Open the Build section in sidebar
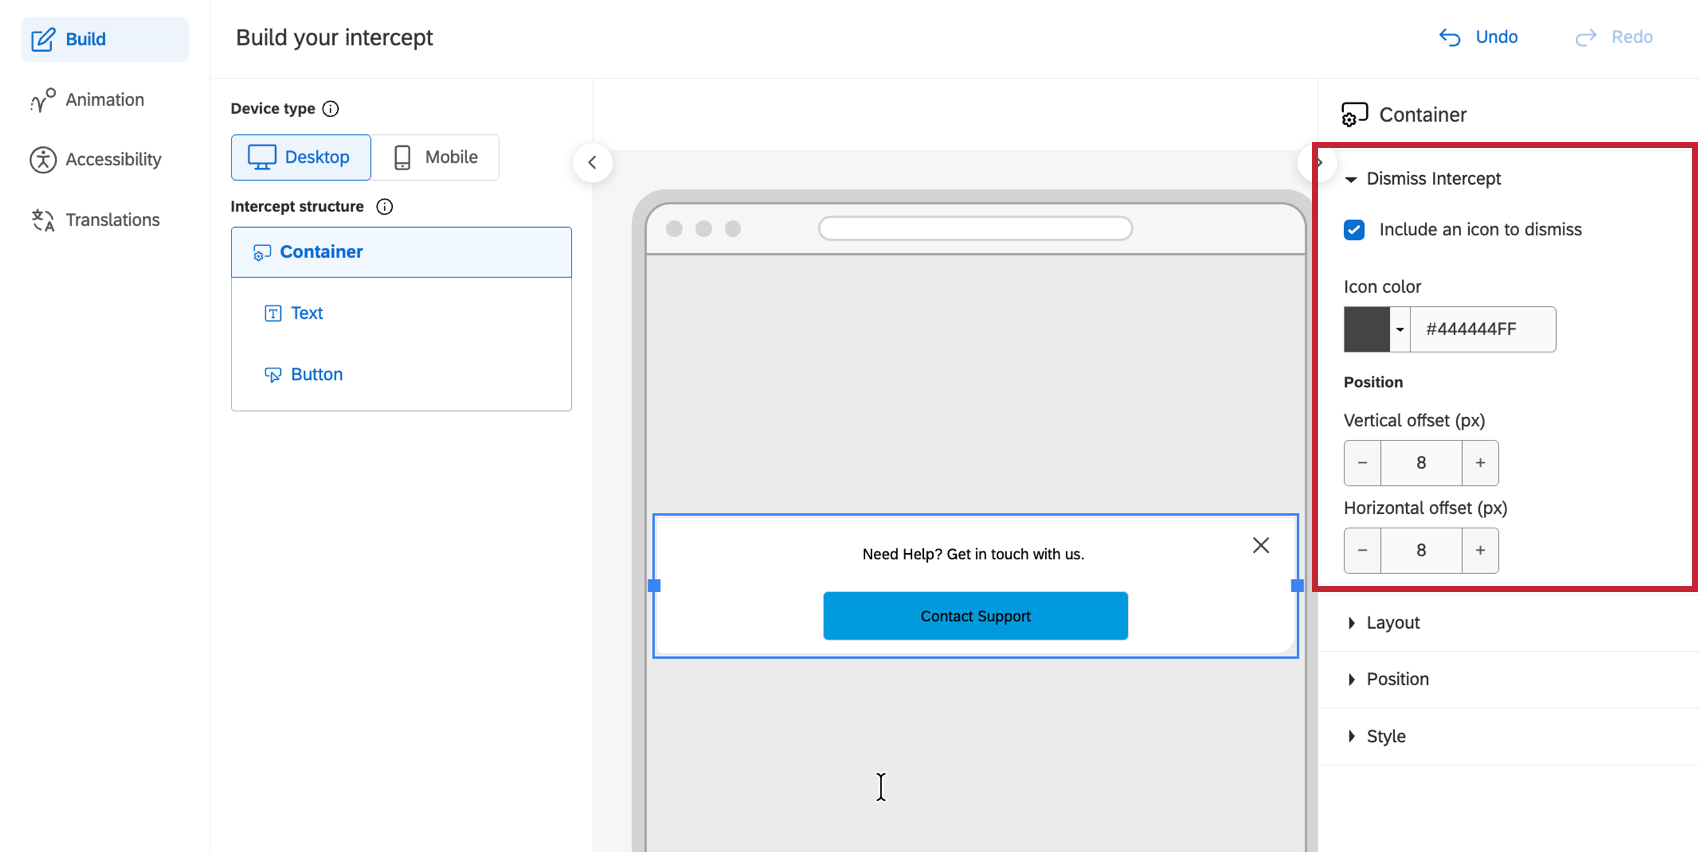The height and width of the screenshot is (852, 1700). tap(104, 39)
